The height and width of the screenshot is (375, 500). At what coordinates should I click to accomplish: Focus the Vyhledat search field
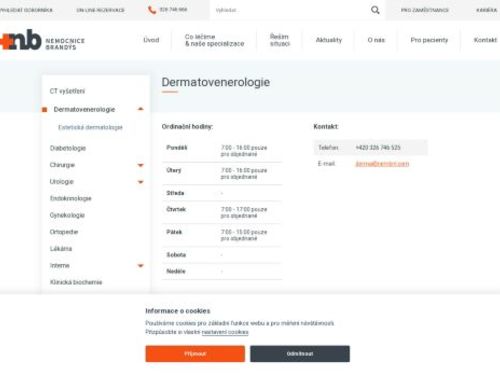pyautogui.click(x=290, y=10)
